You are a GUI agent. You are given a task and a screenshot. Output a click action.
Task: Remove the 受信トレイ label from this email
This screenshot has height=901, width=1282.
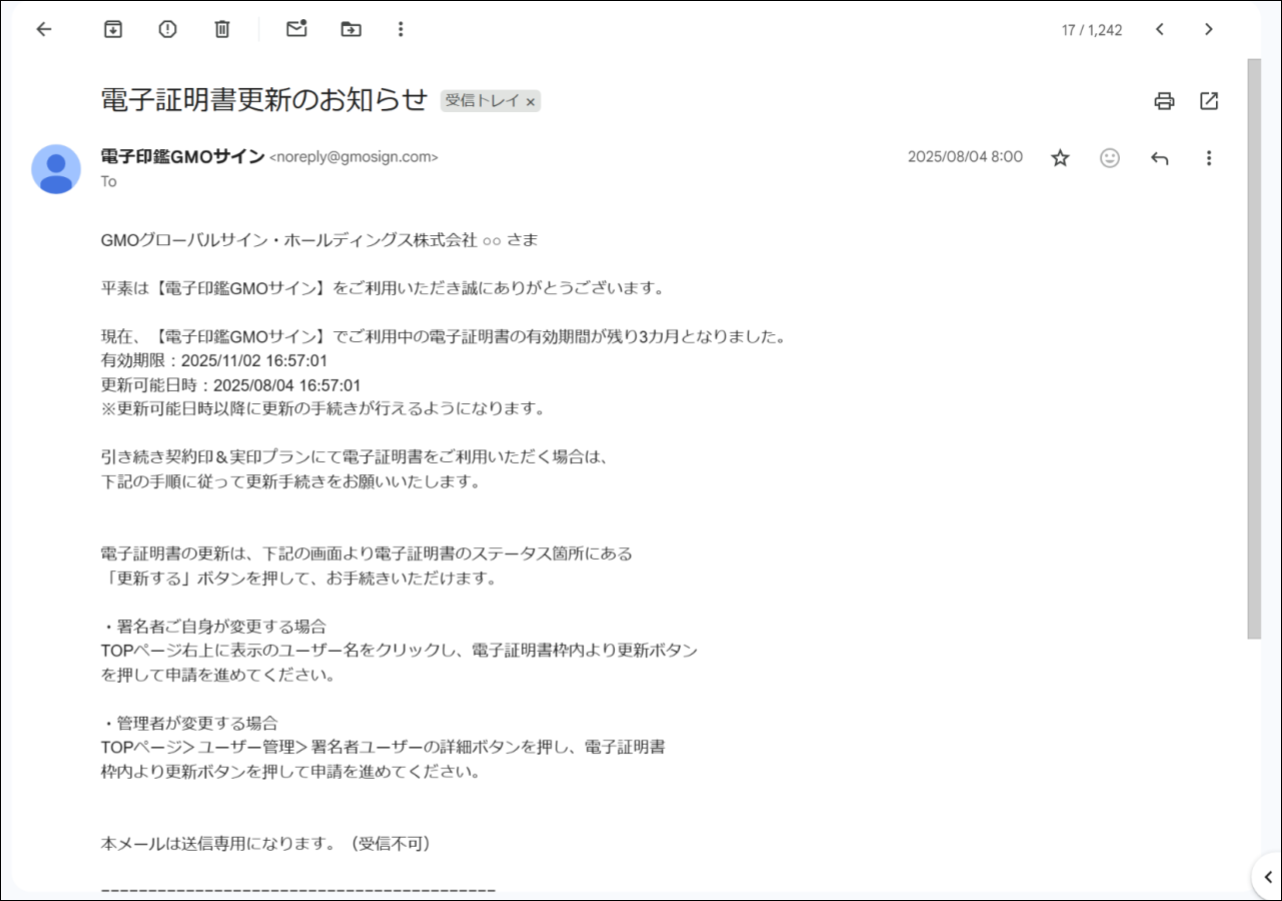click(x=530, y=100)
